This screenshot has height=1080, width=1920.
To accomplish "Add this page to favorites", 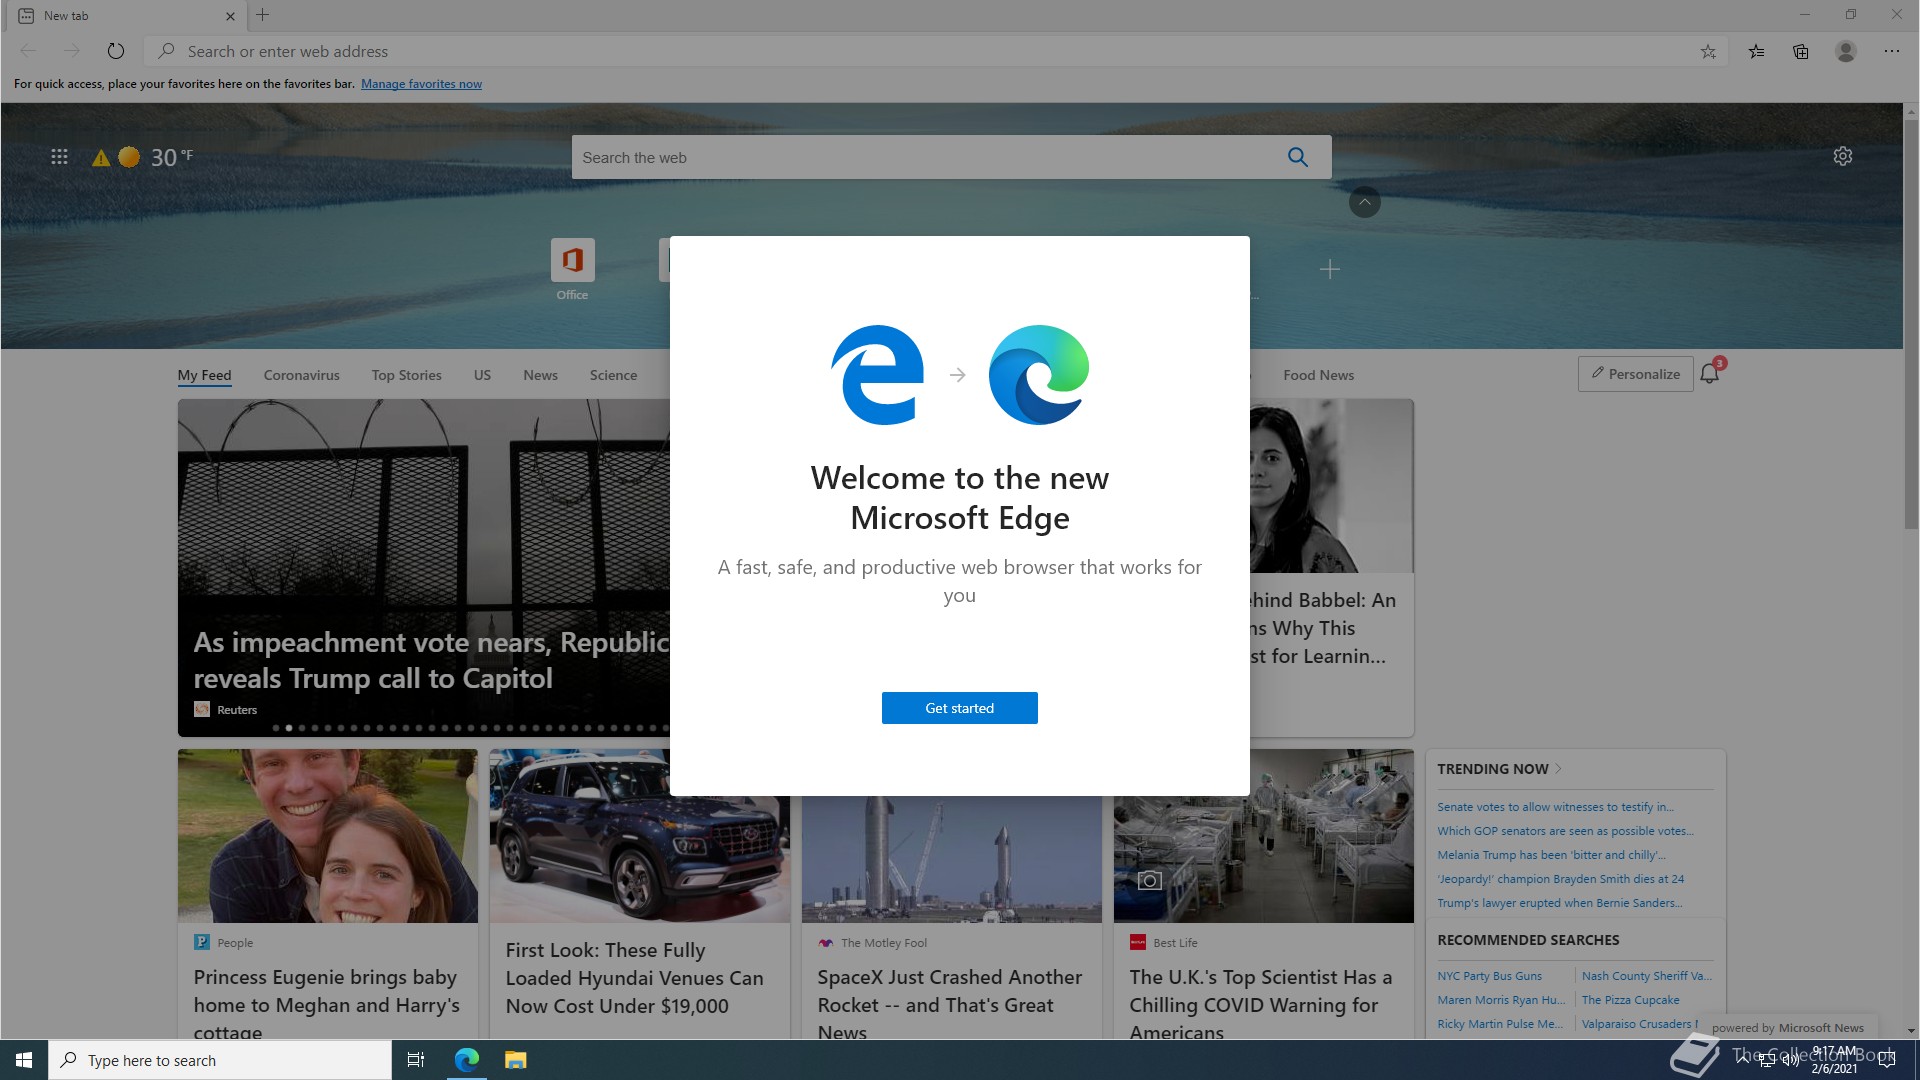I will coord(1708,51).
